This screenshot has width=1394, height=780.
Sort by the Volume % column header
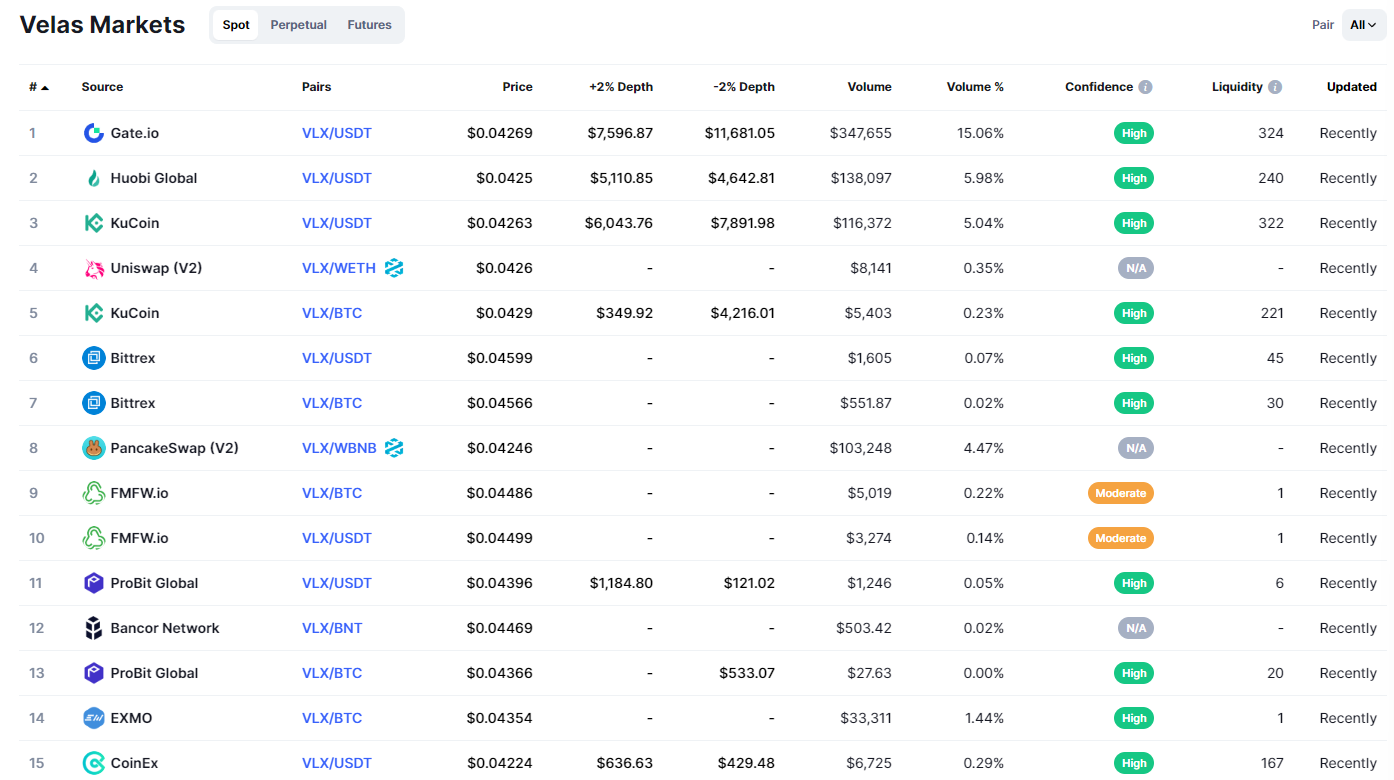point(975,87)
